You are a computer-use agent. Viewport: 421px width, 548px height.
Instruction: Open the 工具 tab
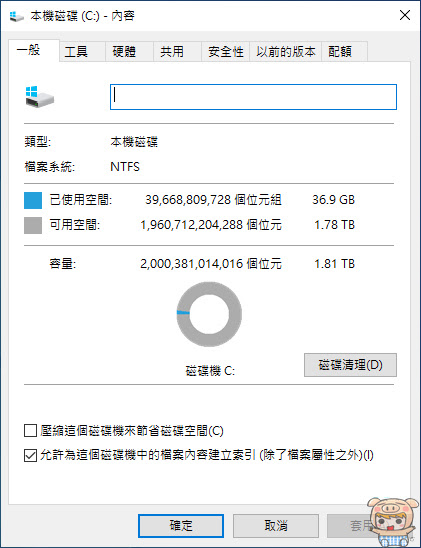tap(82, 52)
